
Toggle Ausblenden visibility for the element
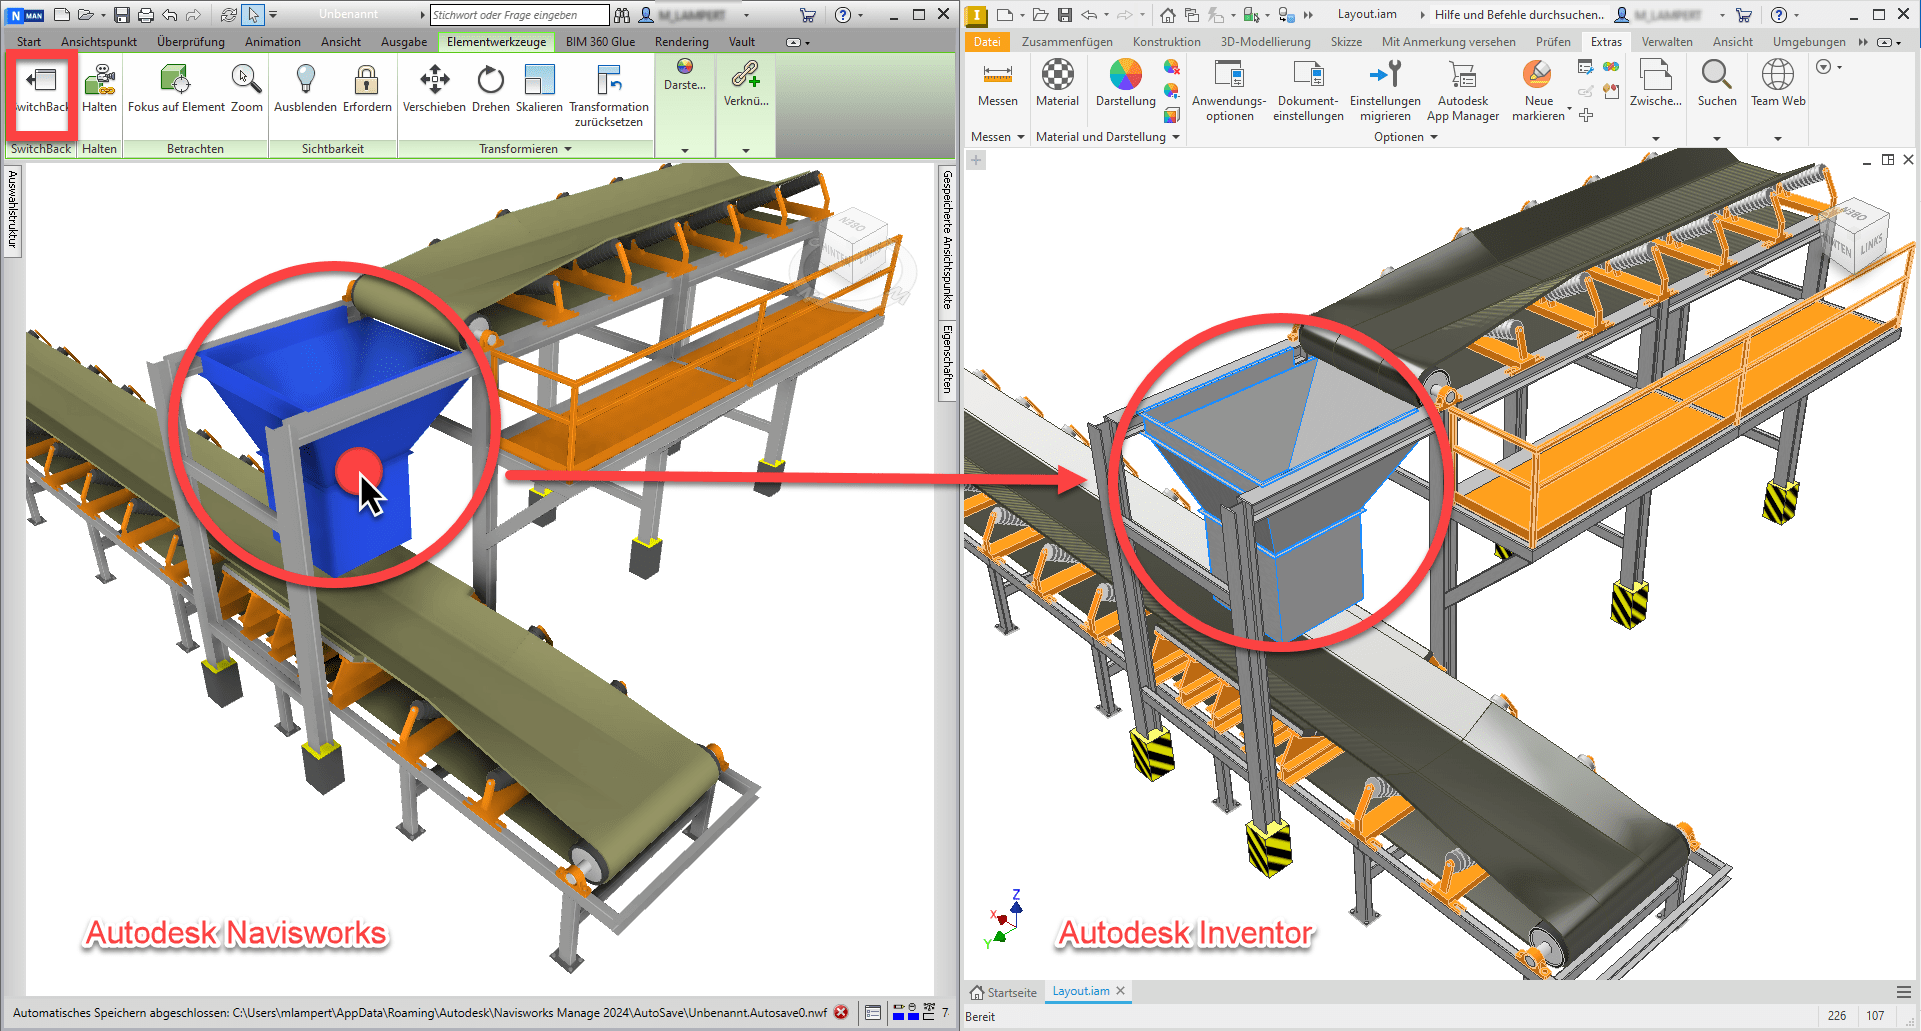(x=305, y=82)
